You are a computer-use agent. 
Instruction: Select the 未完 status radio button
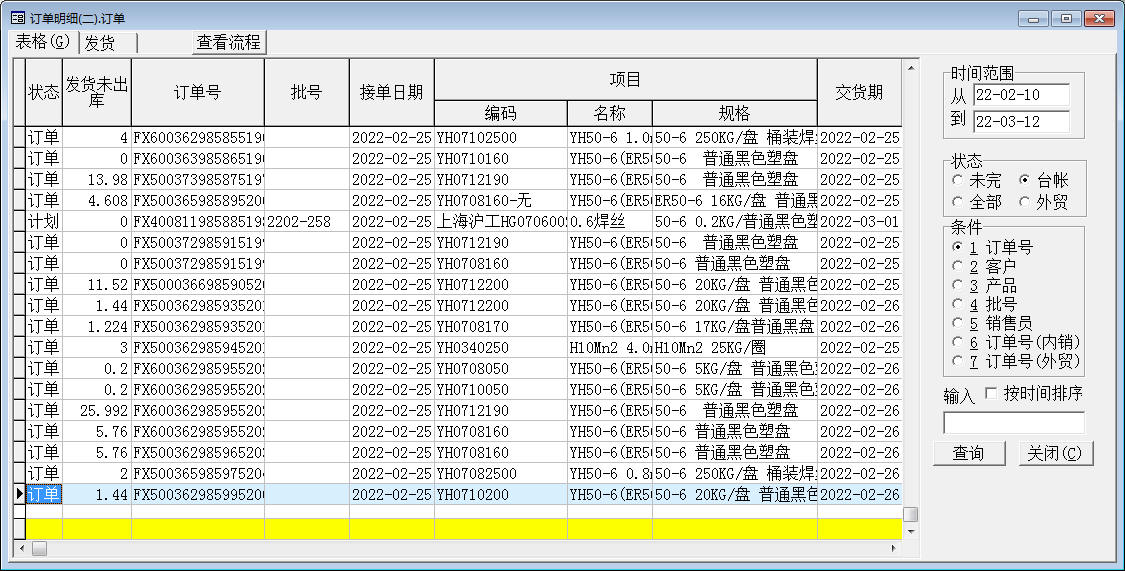958,181
